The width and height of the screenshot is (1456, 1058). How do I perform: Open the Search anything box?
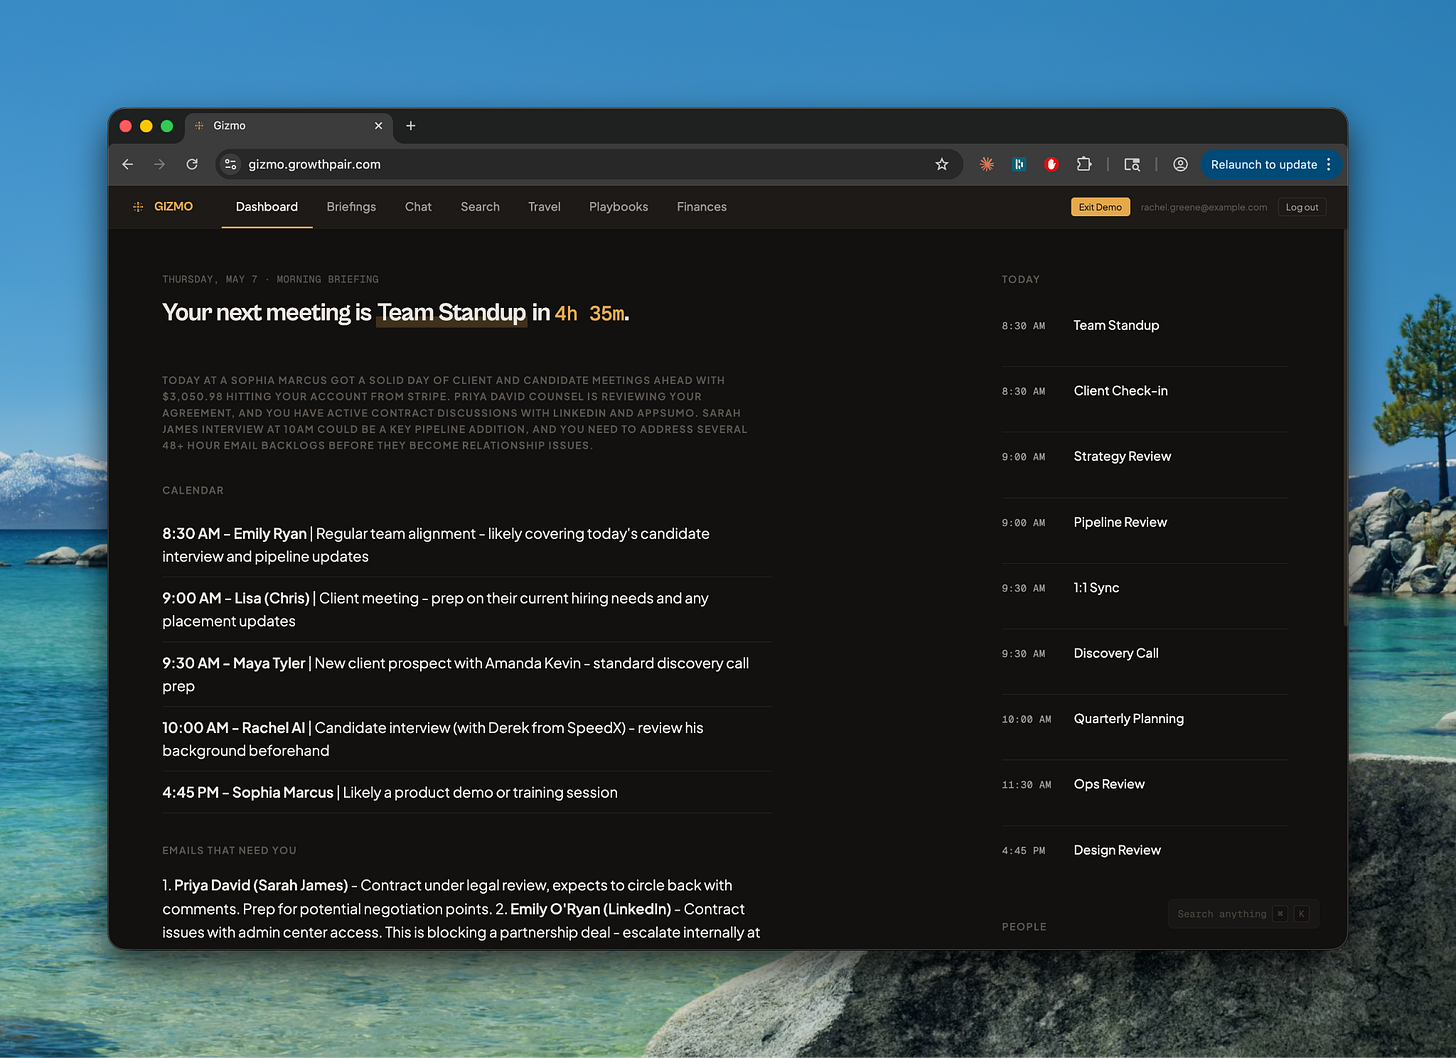tap(1243, 914)
